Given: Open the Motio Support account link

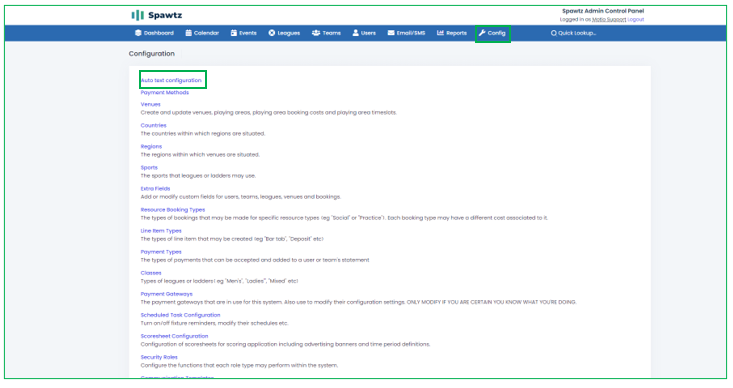Looking at the screenshot, I should [x=609, y=20].
